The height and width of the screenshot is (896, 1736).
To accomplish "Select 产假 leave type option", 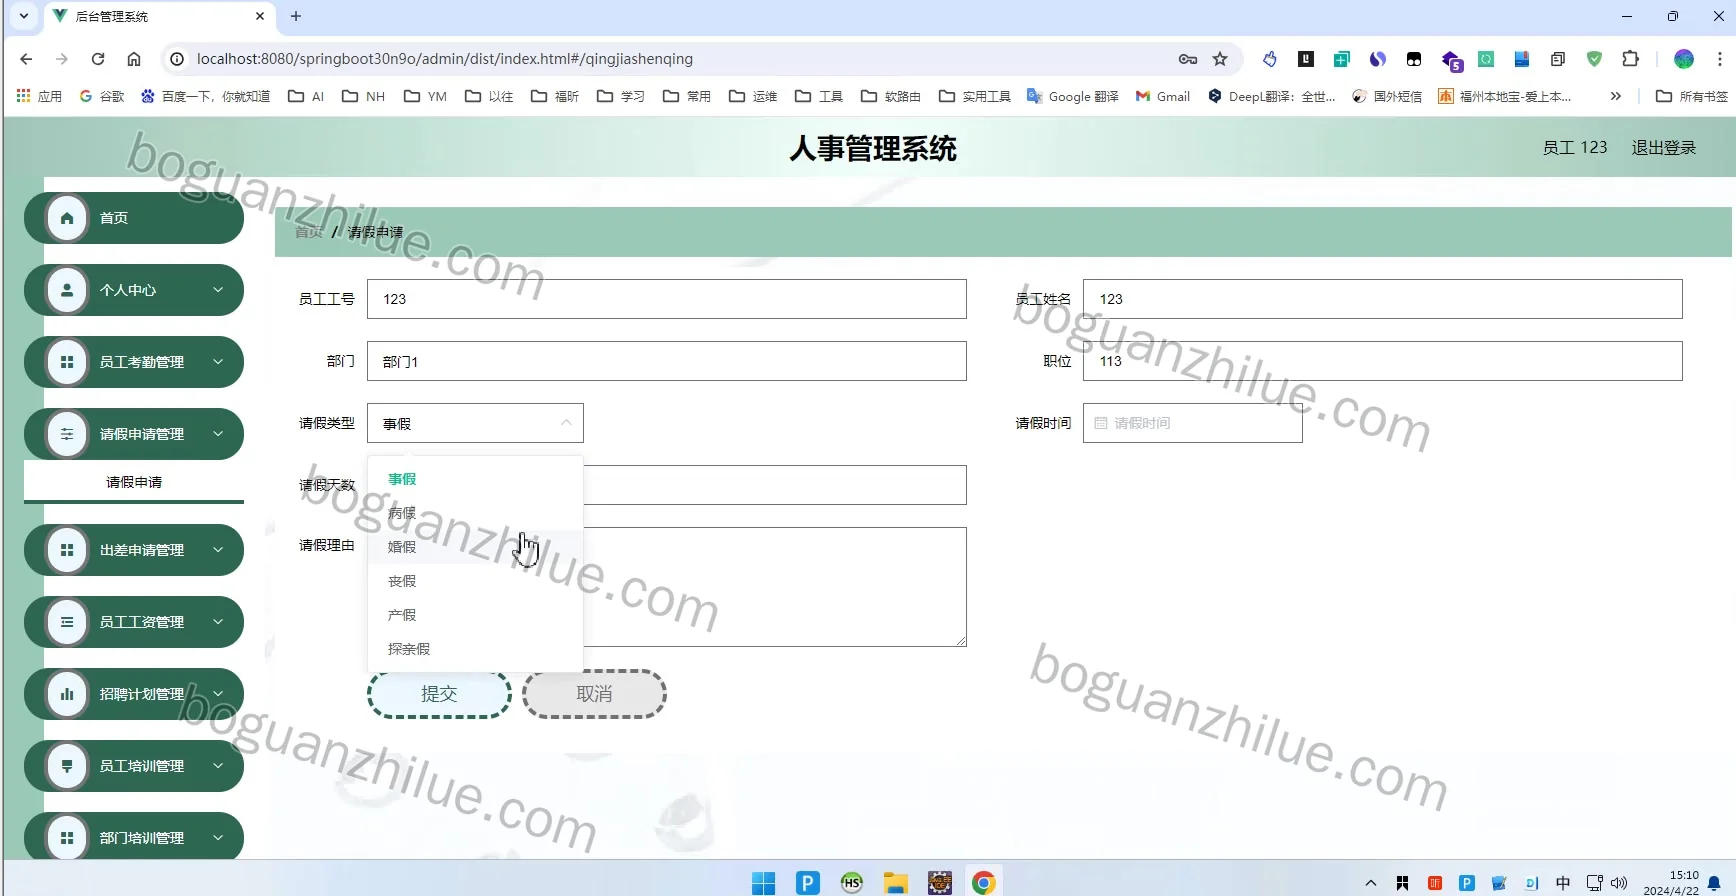I will tap(475, 615).
